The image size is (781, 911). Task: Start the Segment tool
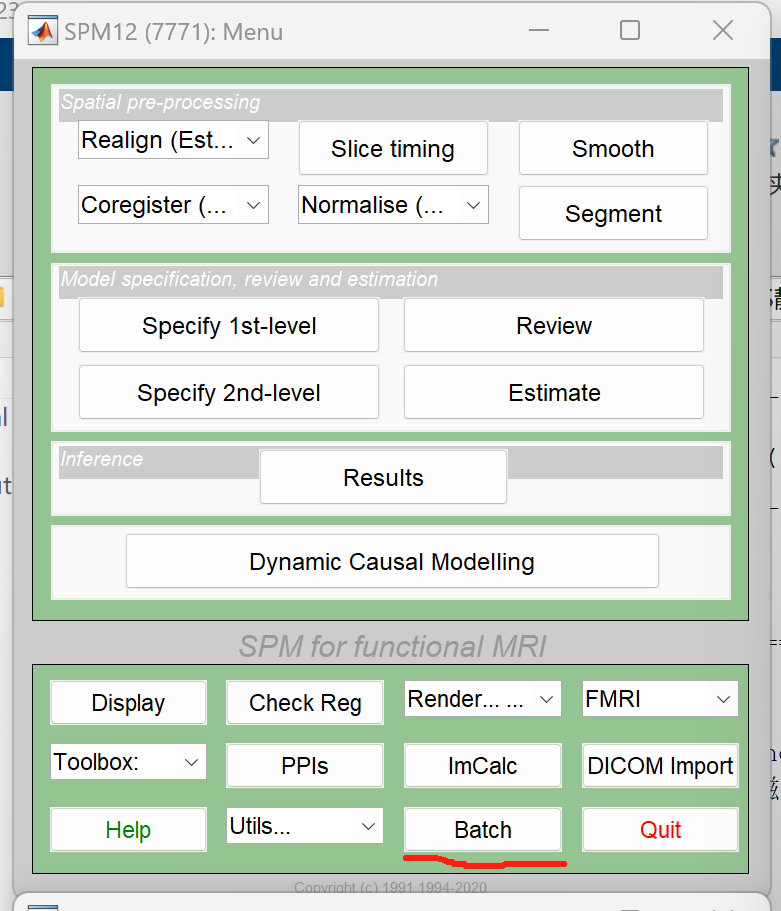(x=613, y=213)
